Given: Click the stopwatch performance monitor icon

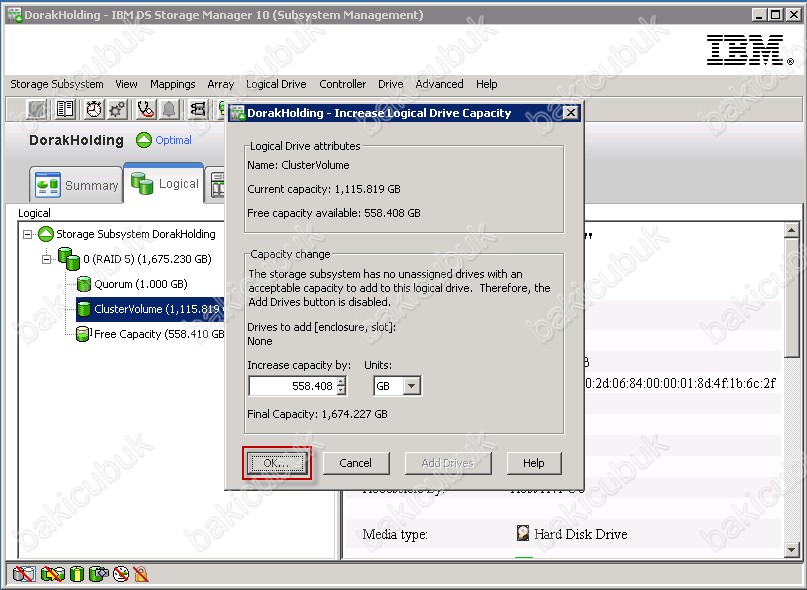Looking at the screenshot, I should click(x=94, y=109).
